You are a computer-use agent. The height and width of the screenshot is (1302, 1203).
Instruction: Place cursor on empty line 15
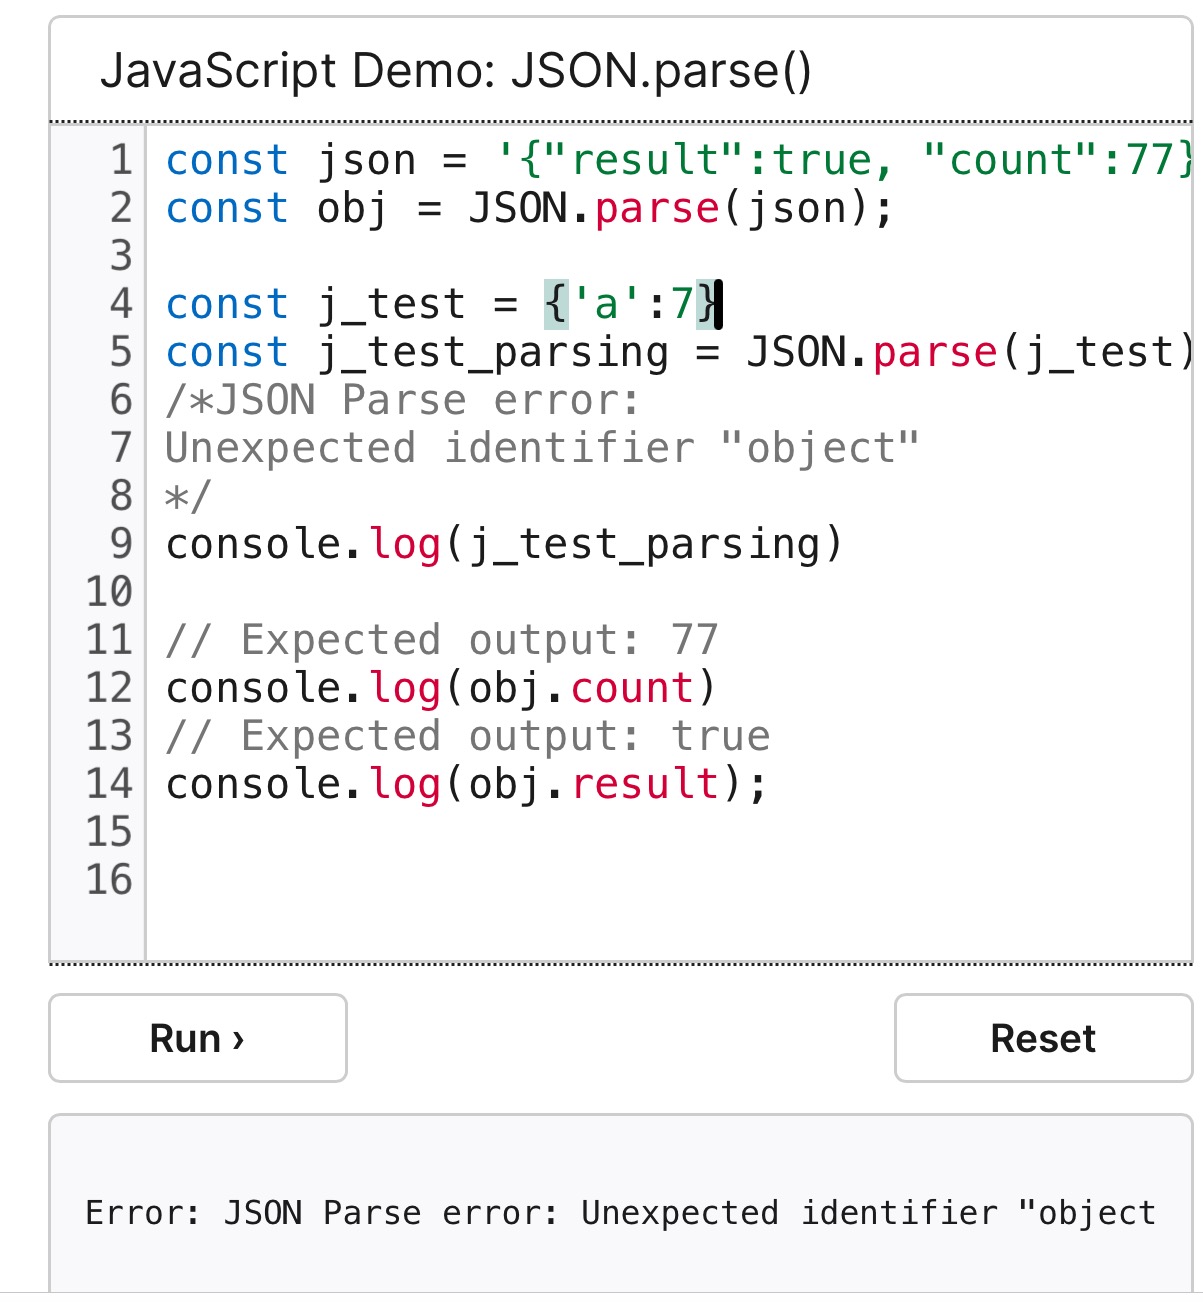pos(670,832)
